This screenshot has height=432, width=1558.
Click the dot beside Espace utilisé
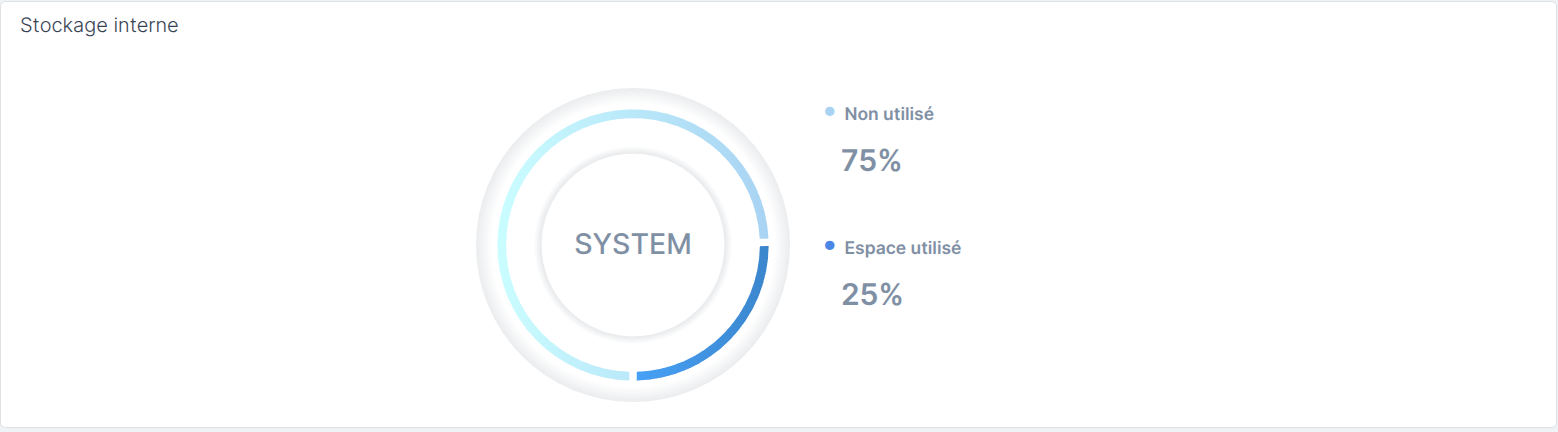click(x=829, y=246)
